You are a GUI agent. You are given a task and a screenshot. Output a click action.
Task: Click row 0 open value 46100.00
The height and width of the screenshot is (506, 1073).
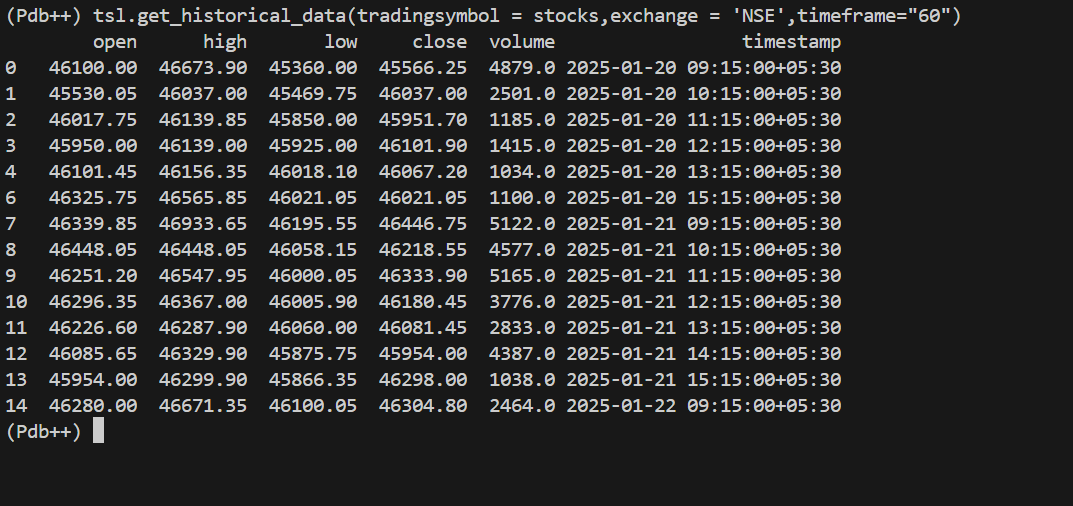93,68
